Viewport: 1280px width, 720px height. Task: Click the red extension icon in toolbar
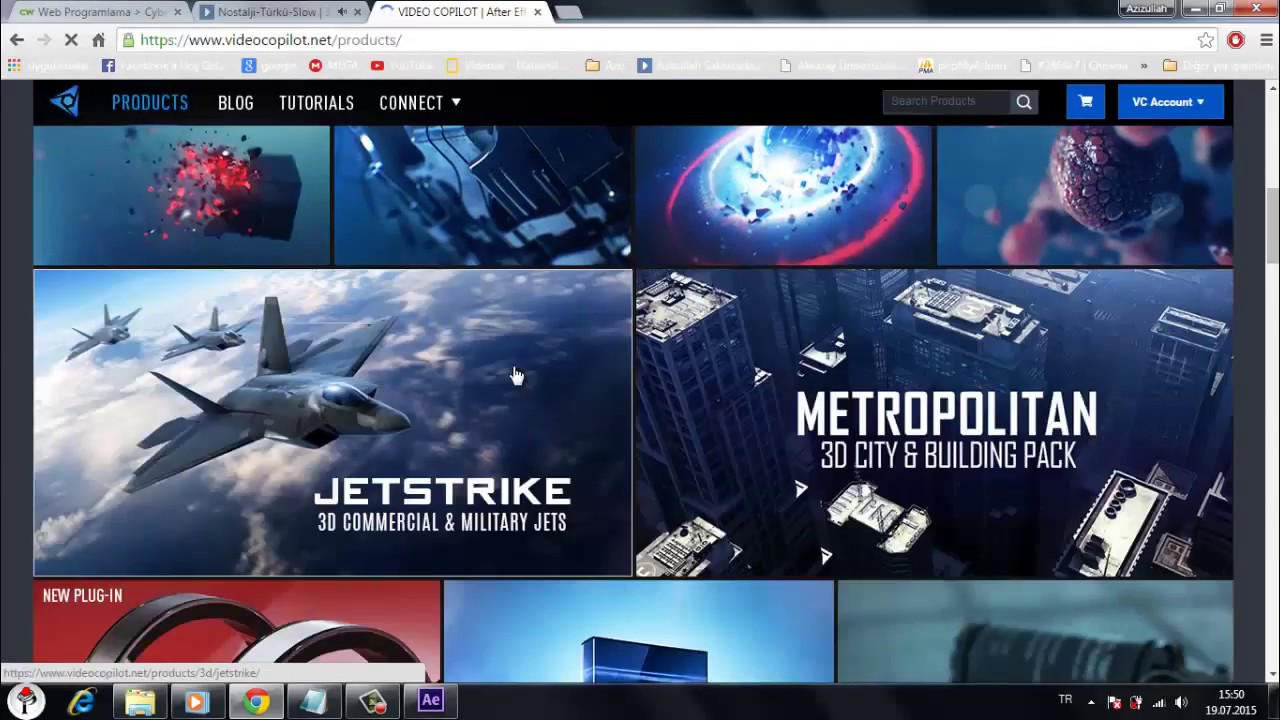(x=1236, y=40)
